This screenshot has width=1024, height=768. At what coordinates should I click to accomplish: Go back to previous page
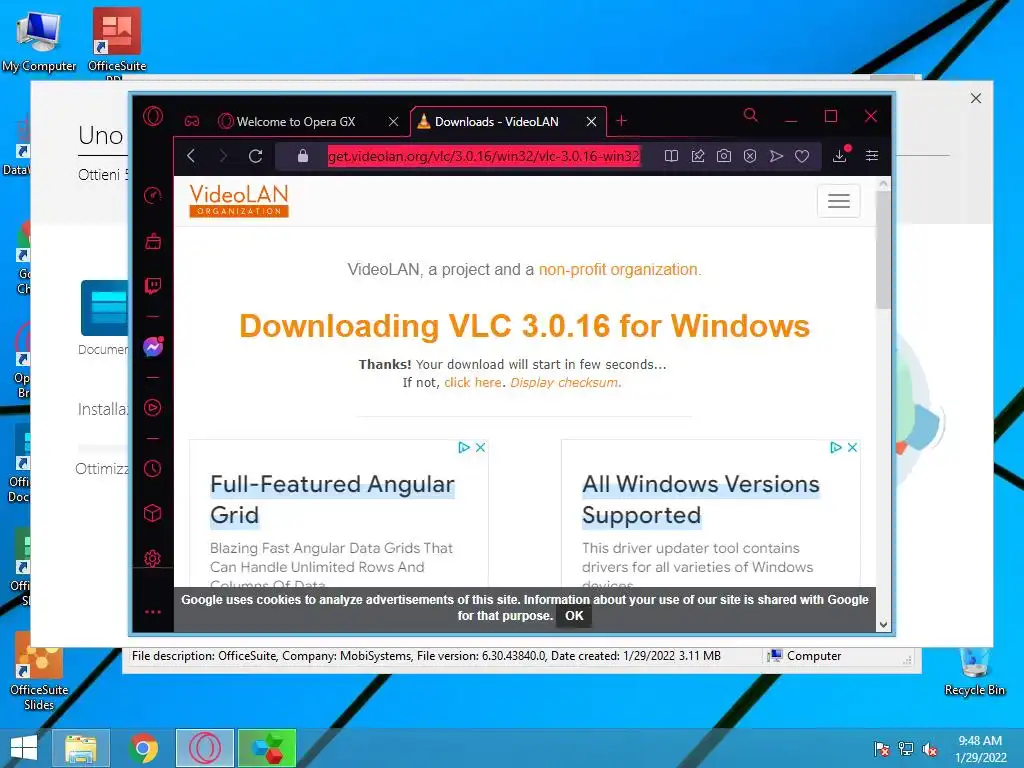tap(191, 155)
